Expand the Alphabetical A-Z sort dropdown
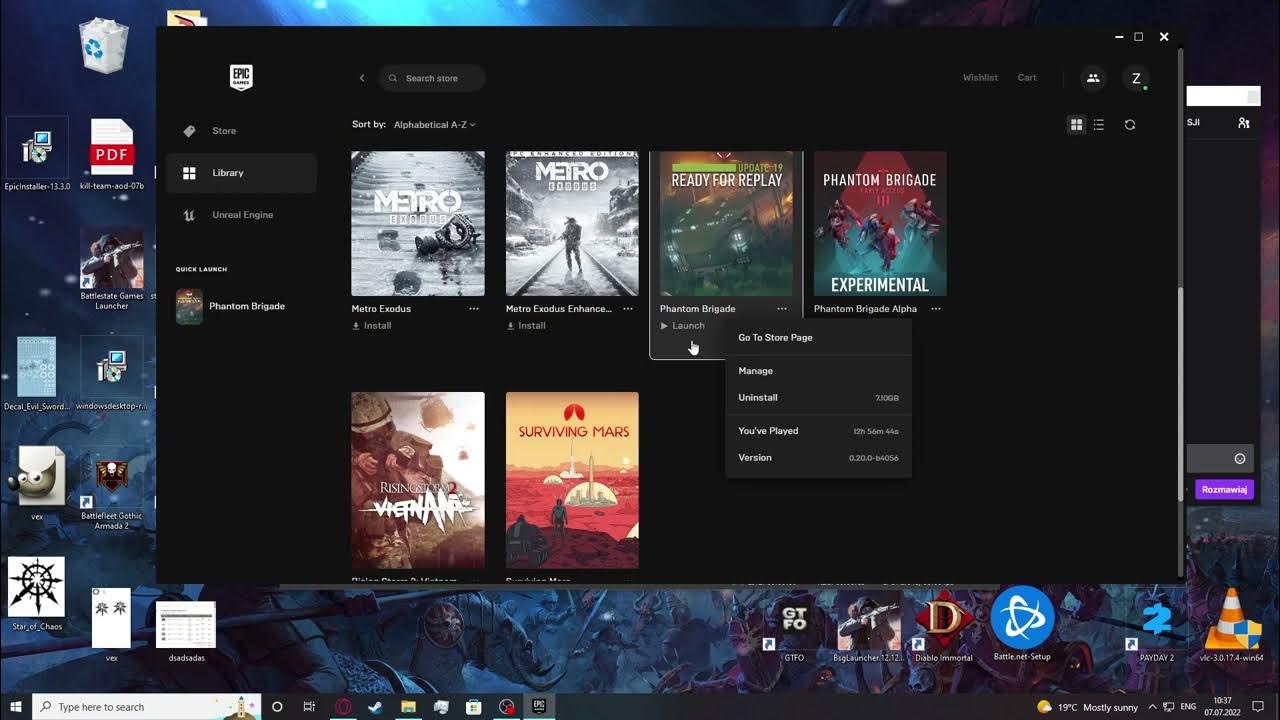This screenshot has height=720, width=1280. pos(435,125)
